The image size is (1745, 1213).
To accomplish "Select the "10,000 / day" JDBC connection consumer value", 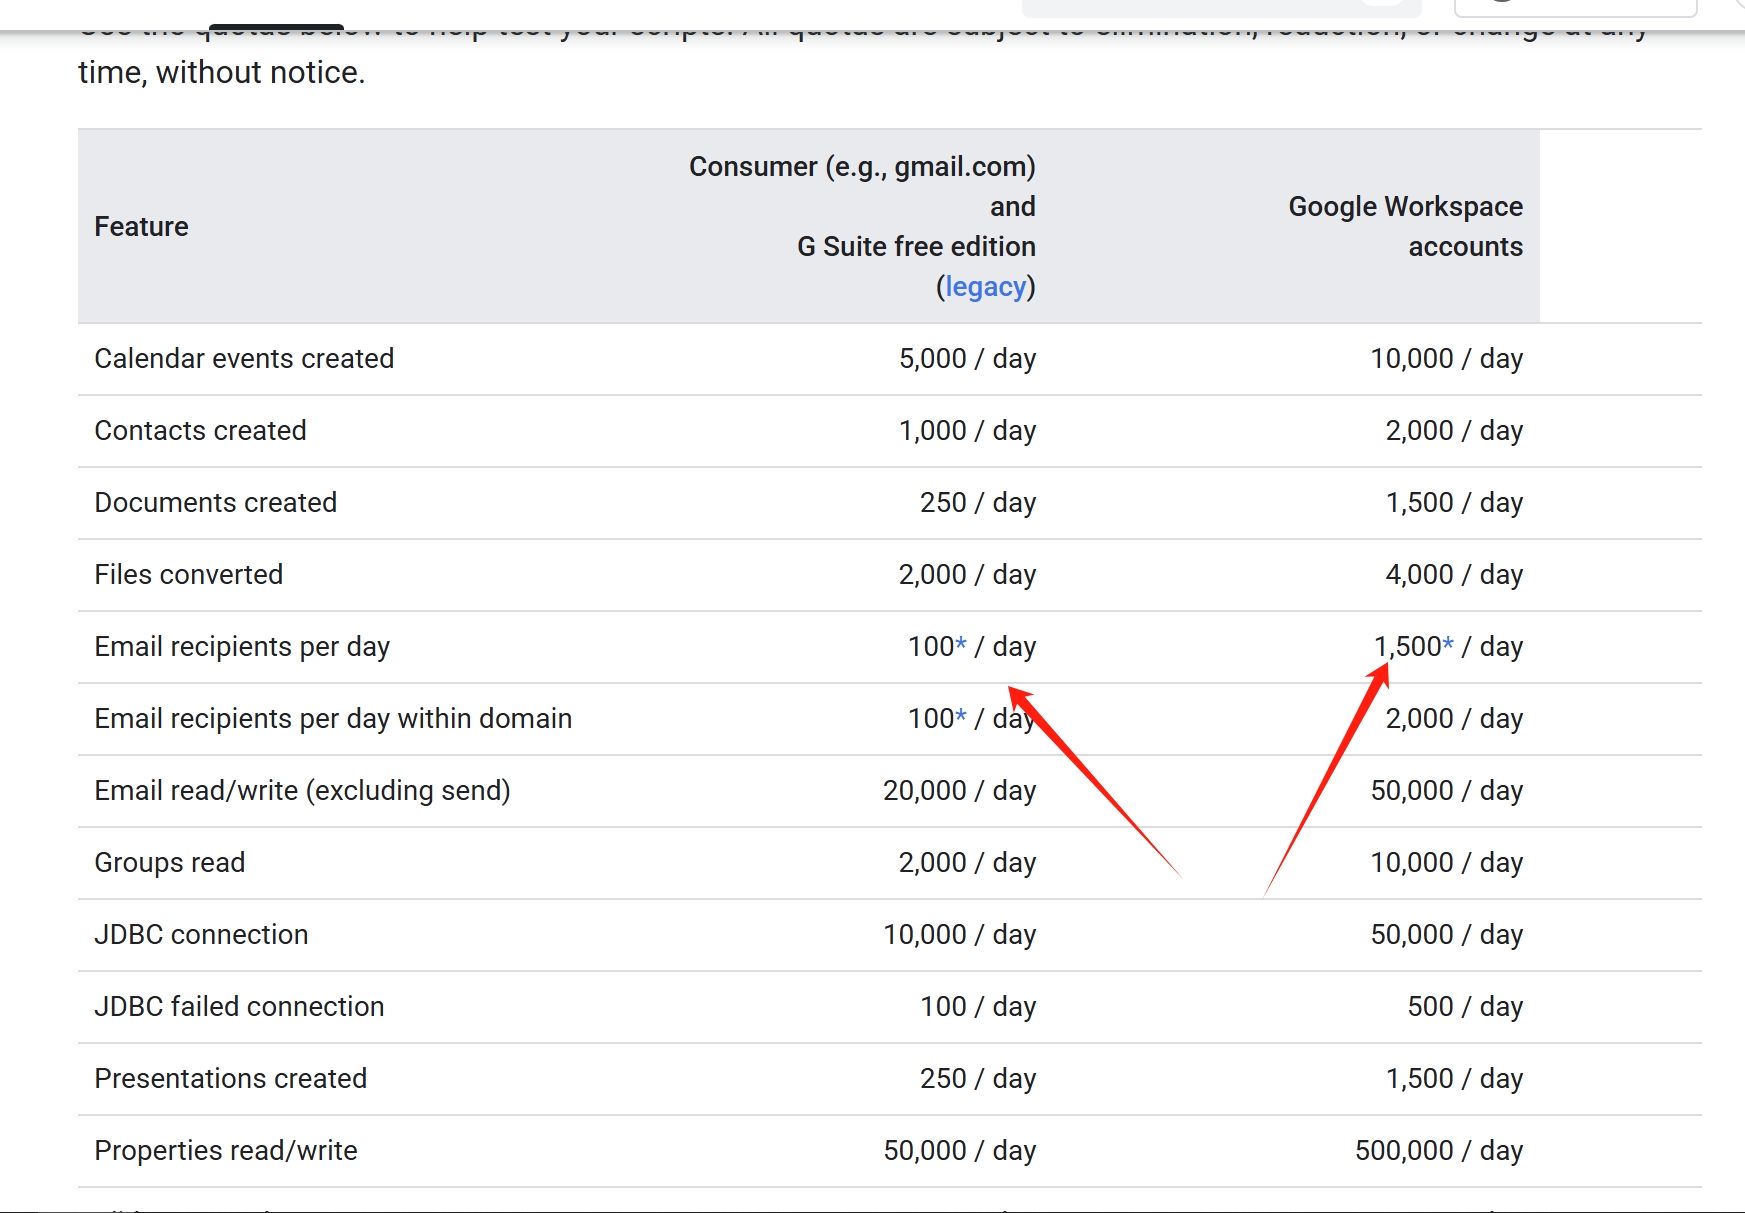I will point(959,935).
